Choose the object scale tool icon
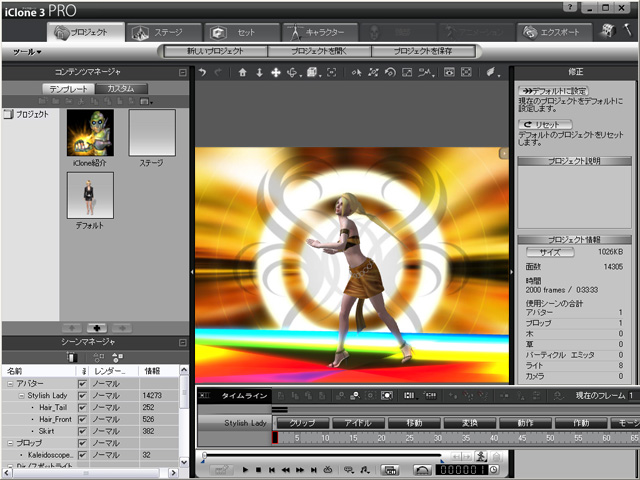The height and width of the screenshot is (480, 640). (x=407, y=73)
